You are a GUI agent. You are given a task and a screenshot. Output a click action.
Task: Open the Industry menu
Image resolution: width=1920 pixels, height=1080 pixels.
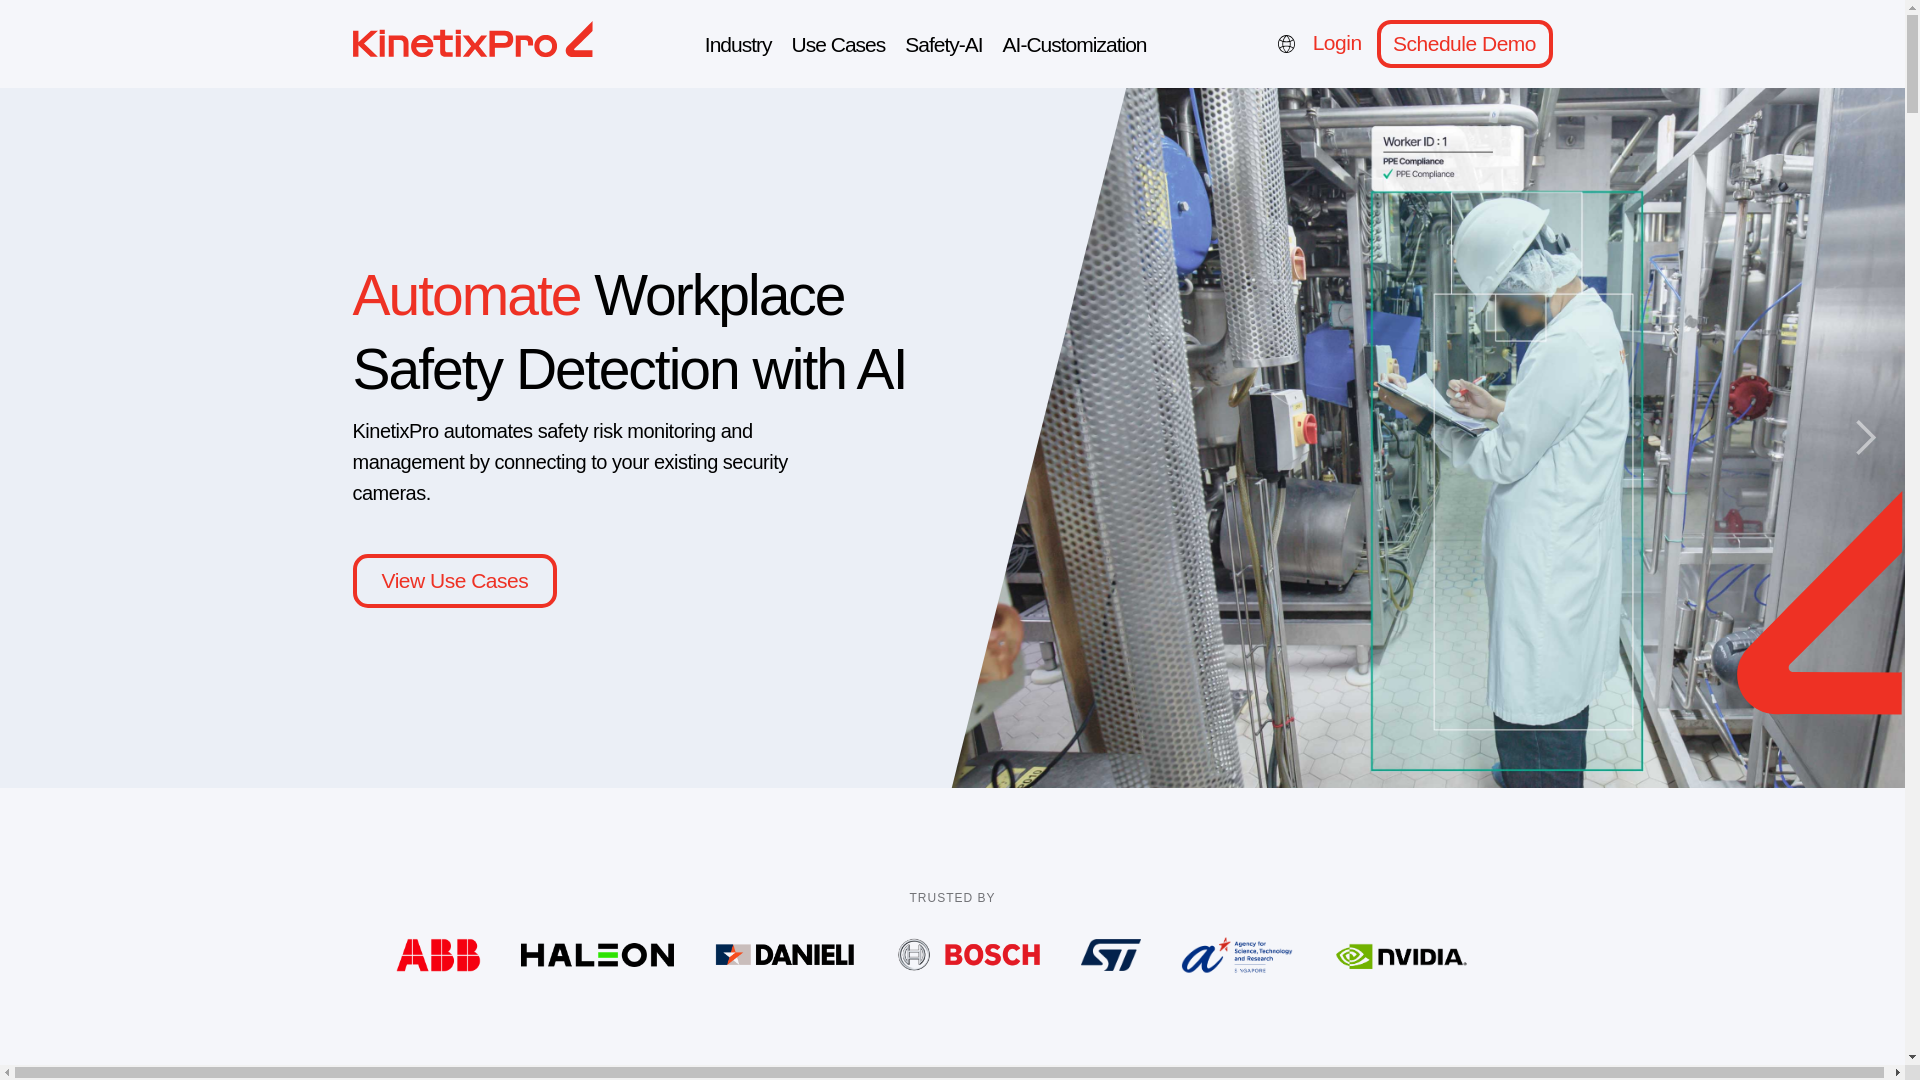click(738, 45)
